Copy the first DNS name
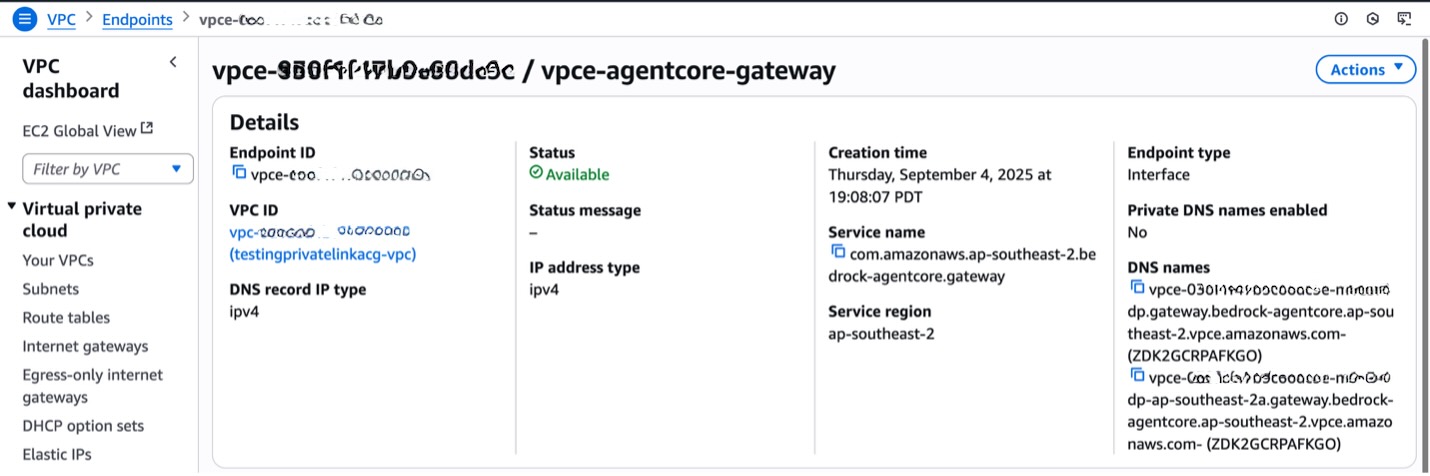 (1137, 289)
